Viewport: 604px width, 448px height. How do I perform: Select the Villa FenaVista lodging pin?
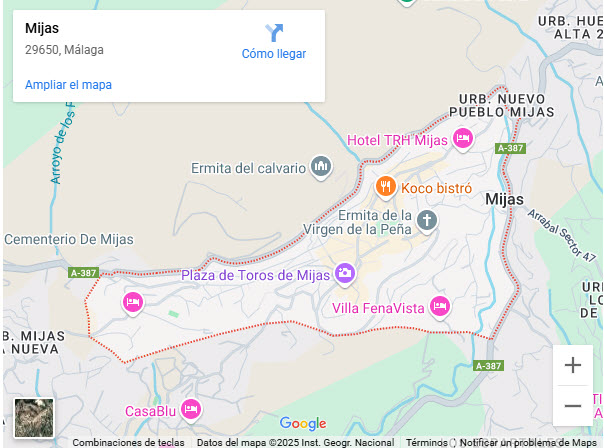point(440,307)
